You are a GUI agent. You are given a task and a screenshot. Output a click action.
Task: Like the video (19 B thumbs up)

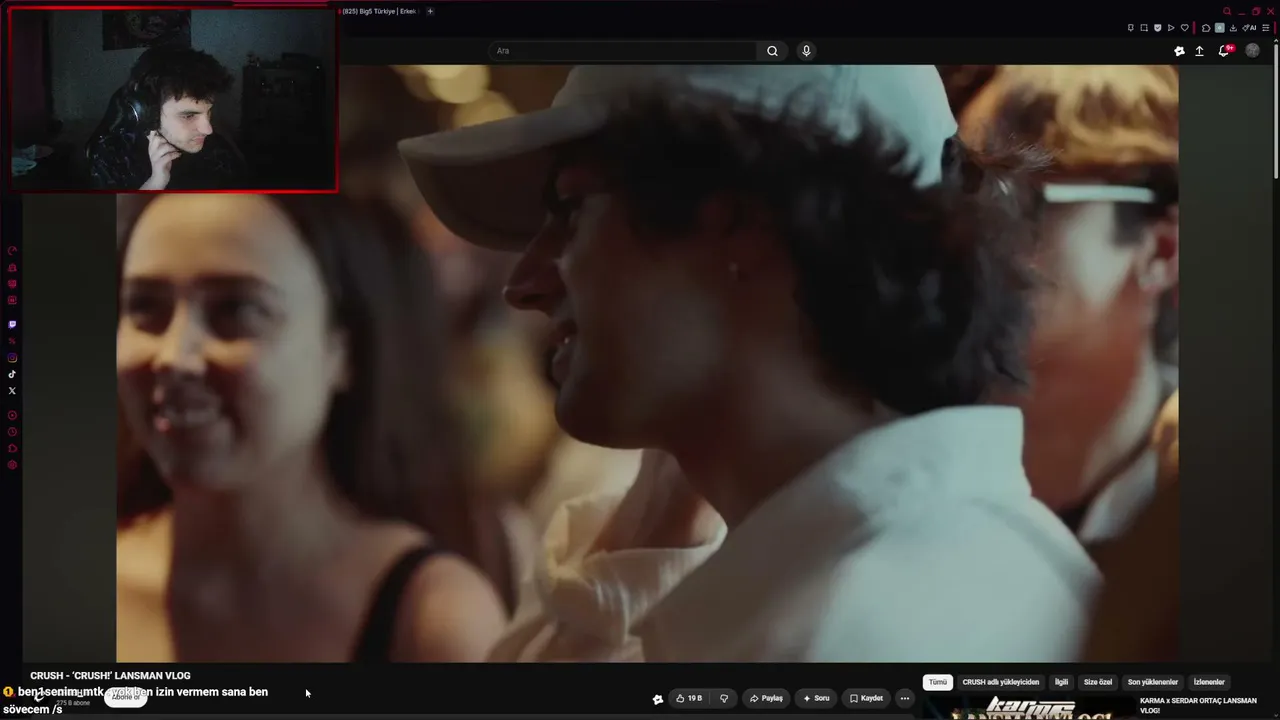(689, 698)
